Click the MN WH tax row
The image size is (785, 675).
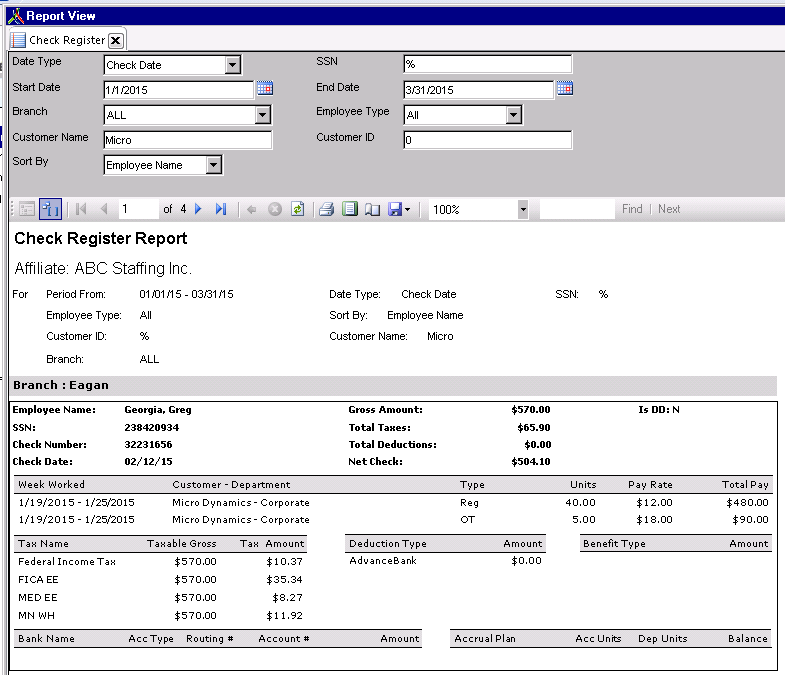tap(160, 615)
